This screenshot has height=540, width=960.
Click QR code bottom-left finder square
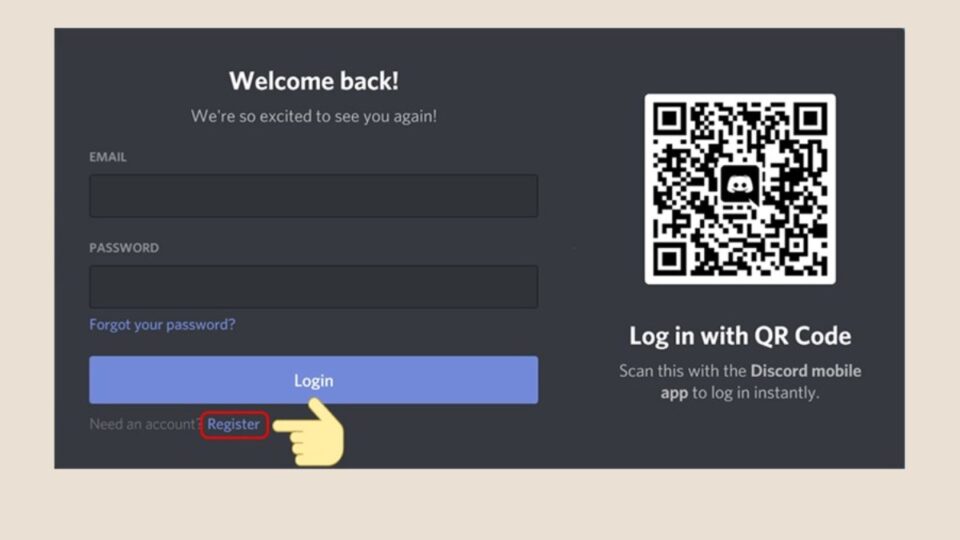tap(669, 260)
